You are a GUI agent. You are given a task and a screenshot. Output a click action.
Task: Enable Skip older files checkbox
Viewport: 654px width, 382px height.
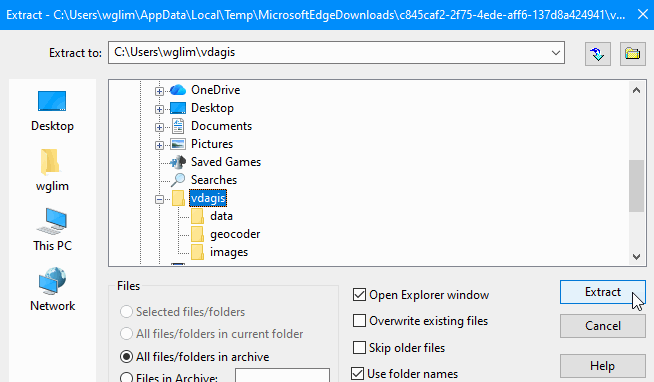tap(359, 347)
